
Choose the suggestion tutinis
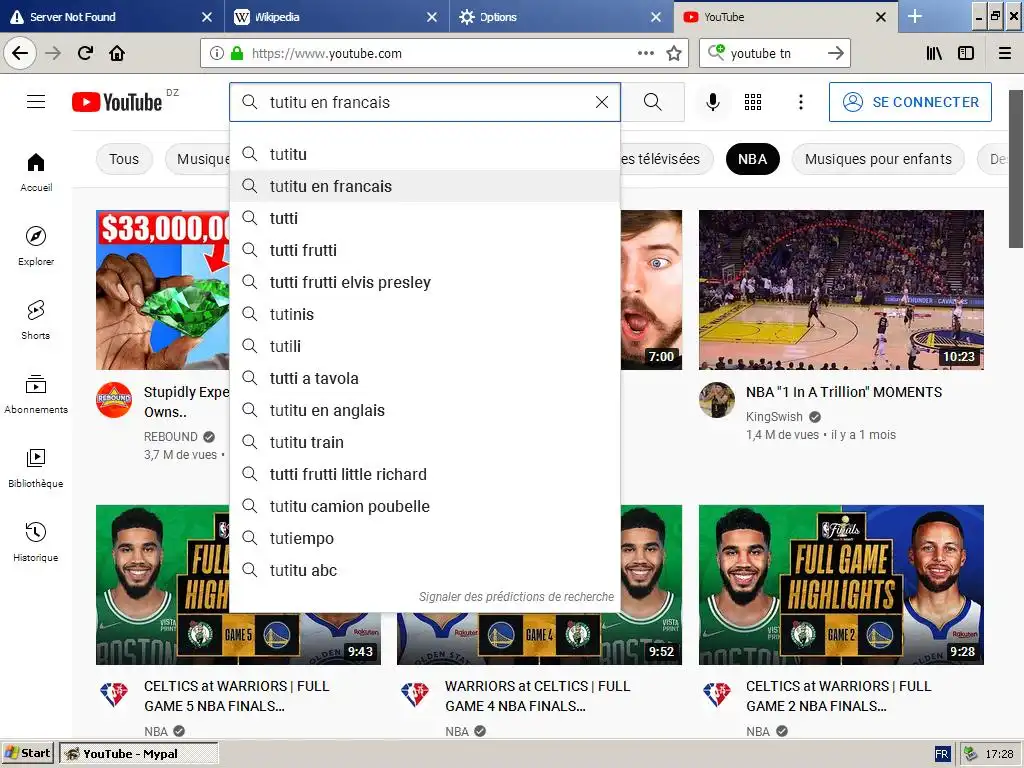tap(425, 314)
